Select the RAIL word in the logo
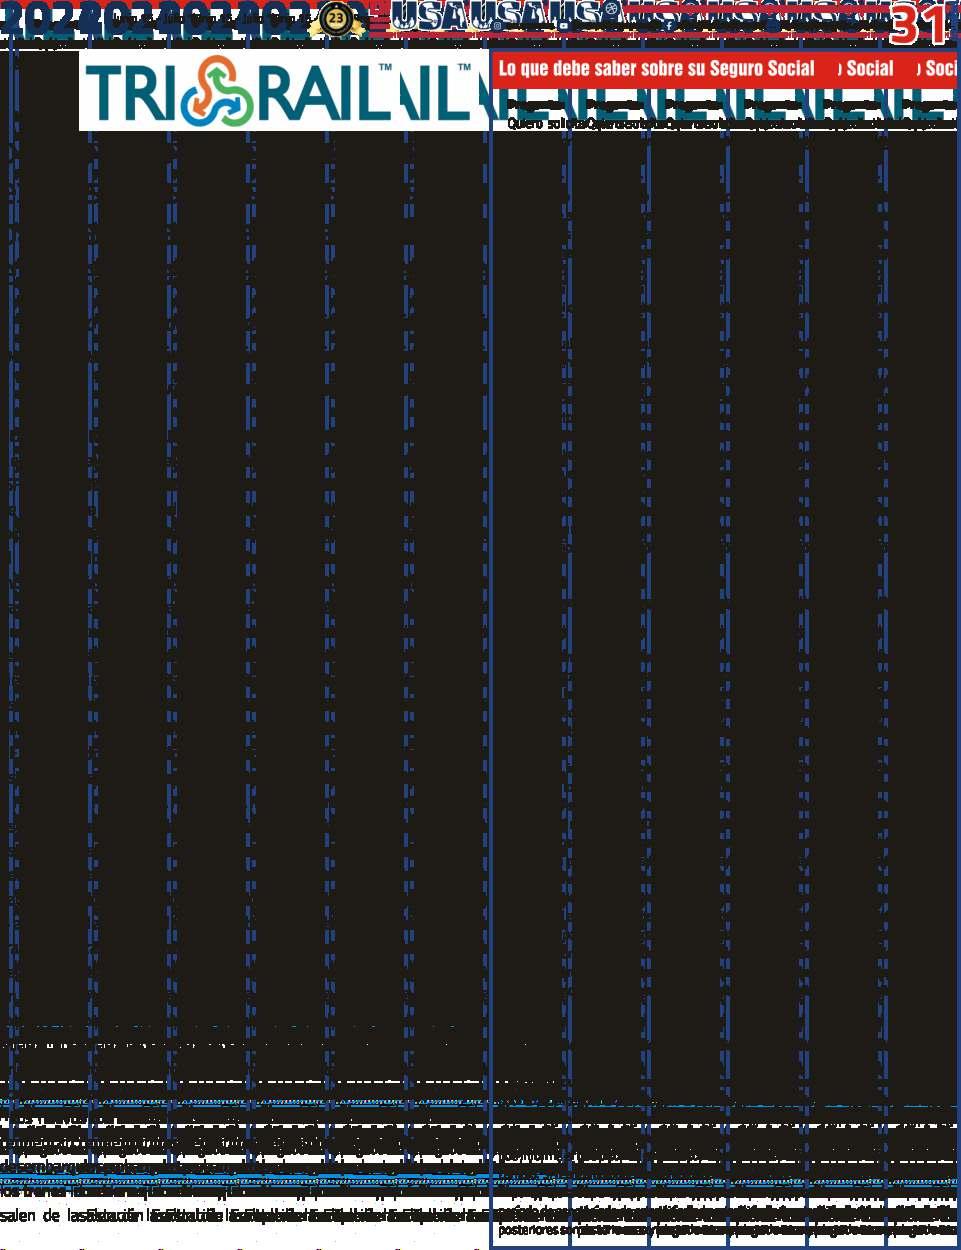Screen dimensions: 961x1250 (322, 94)
